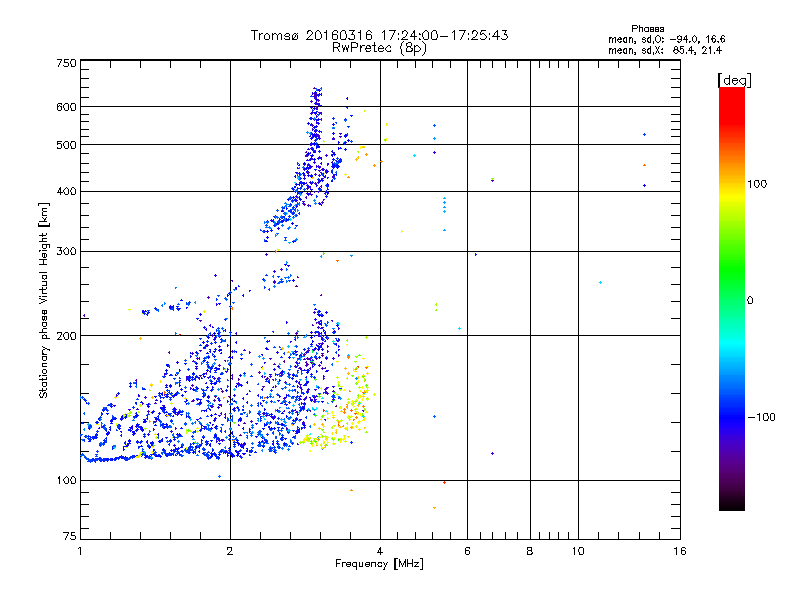This screenshot has height=600, width=800.
Task: Click the 'mean, sd,O: -94.0, 16.6' text
Action: 666,39
